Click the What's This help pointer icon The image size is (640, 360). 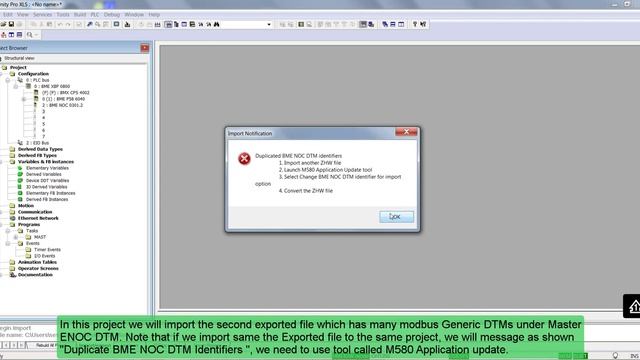pos(423,24)
